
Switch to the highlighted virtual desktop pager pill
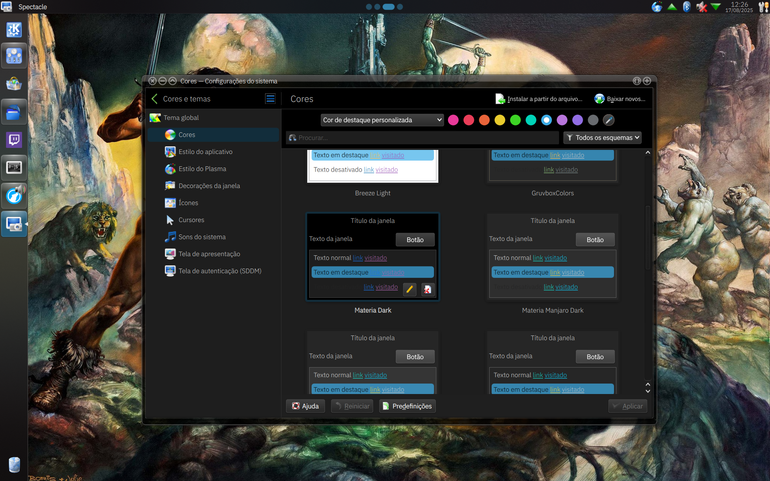tap(388, 7)
